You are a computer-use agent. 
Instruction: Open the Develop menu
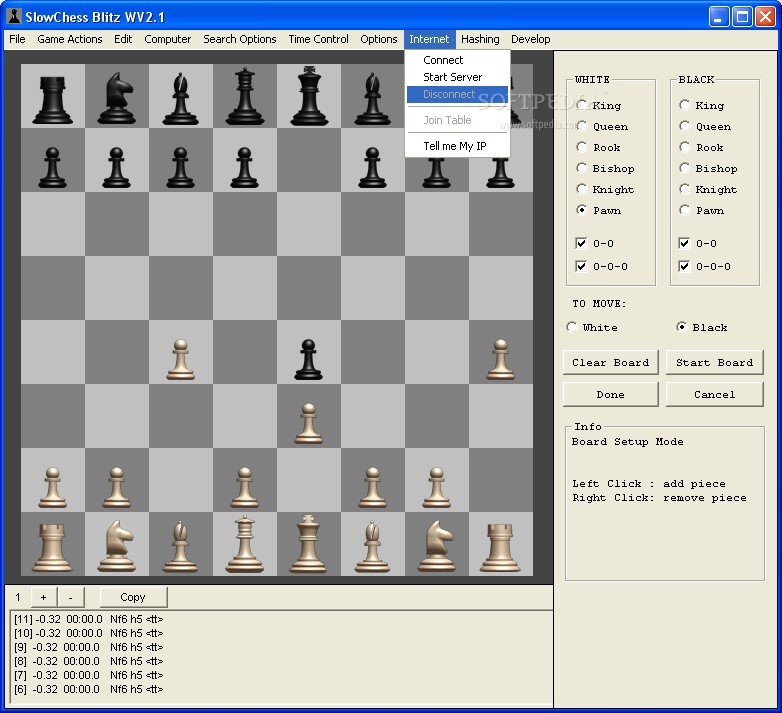pyautogui.click(x=531, y=39)
